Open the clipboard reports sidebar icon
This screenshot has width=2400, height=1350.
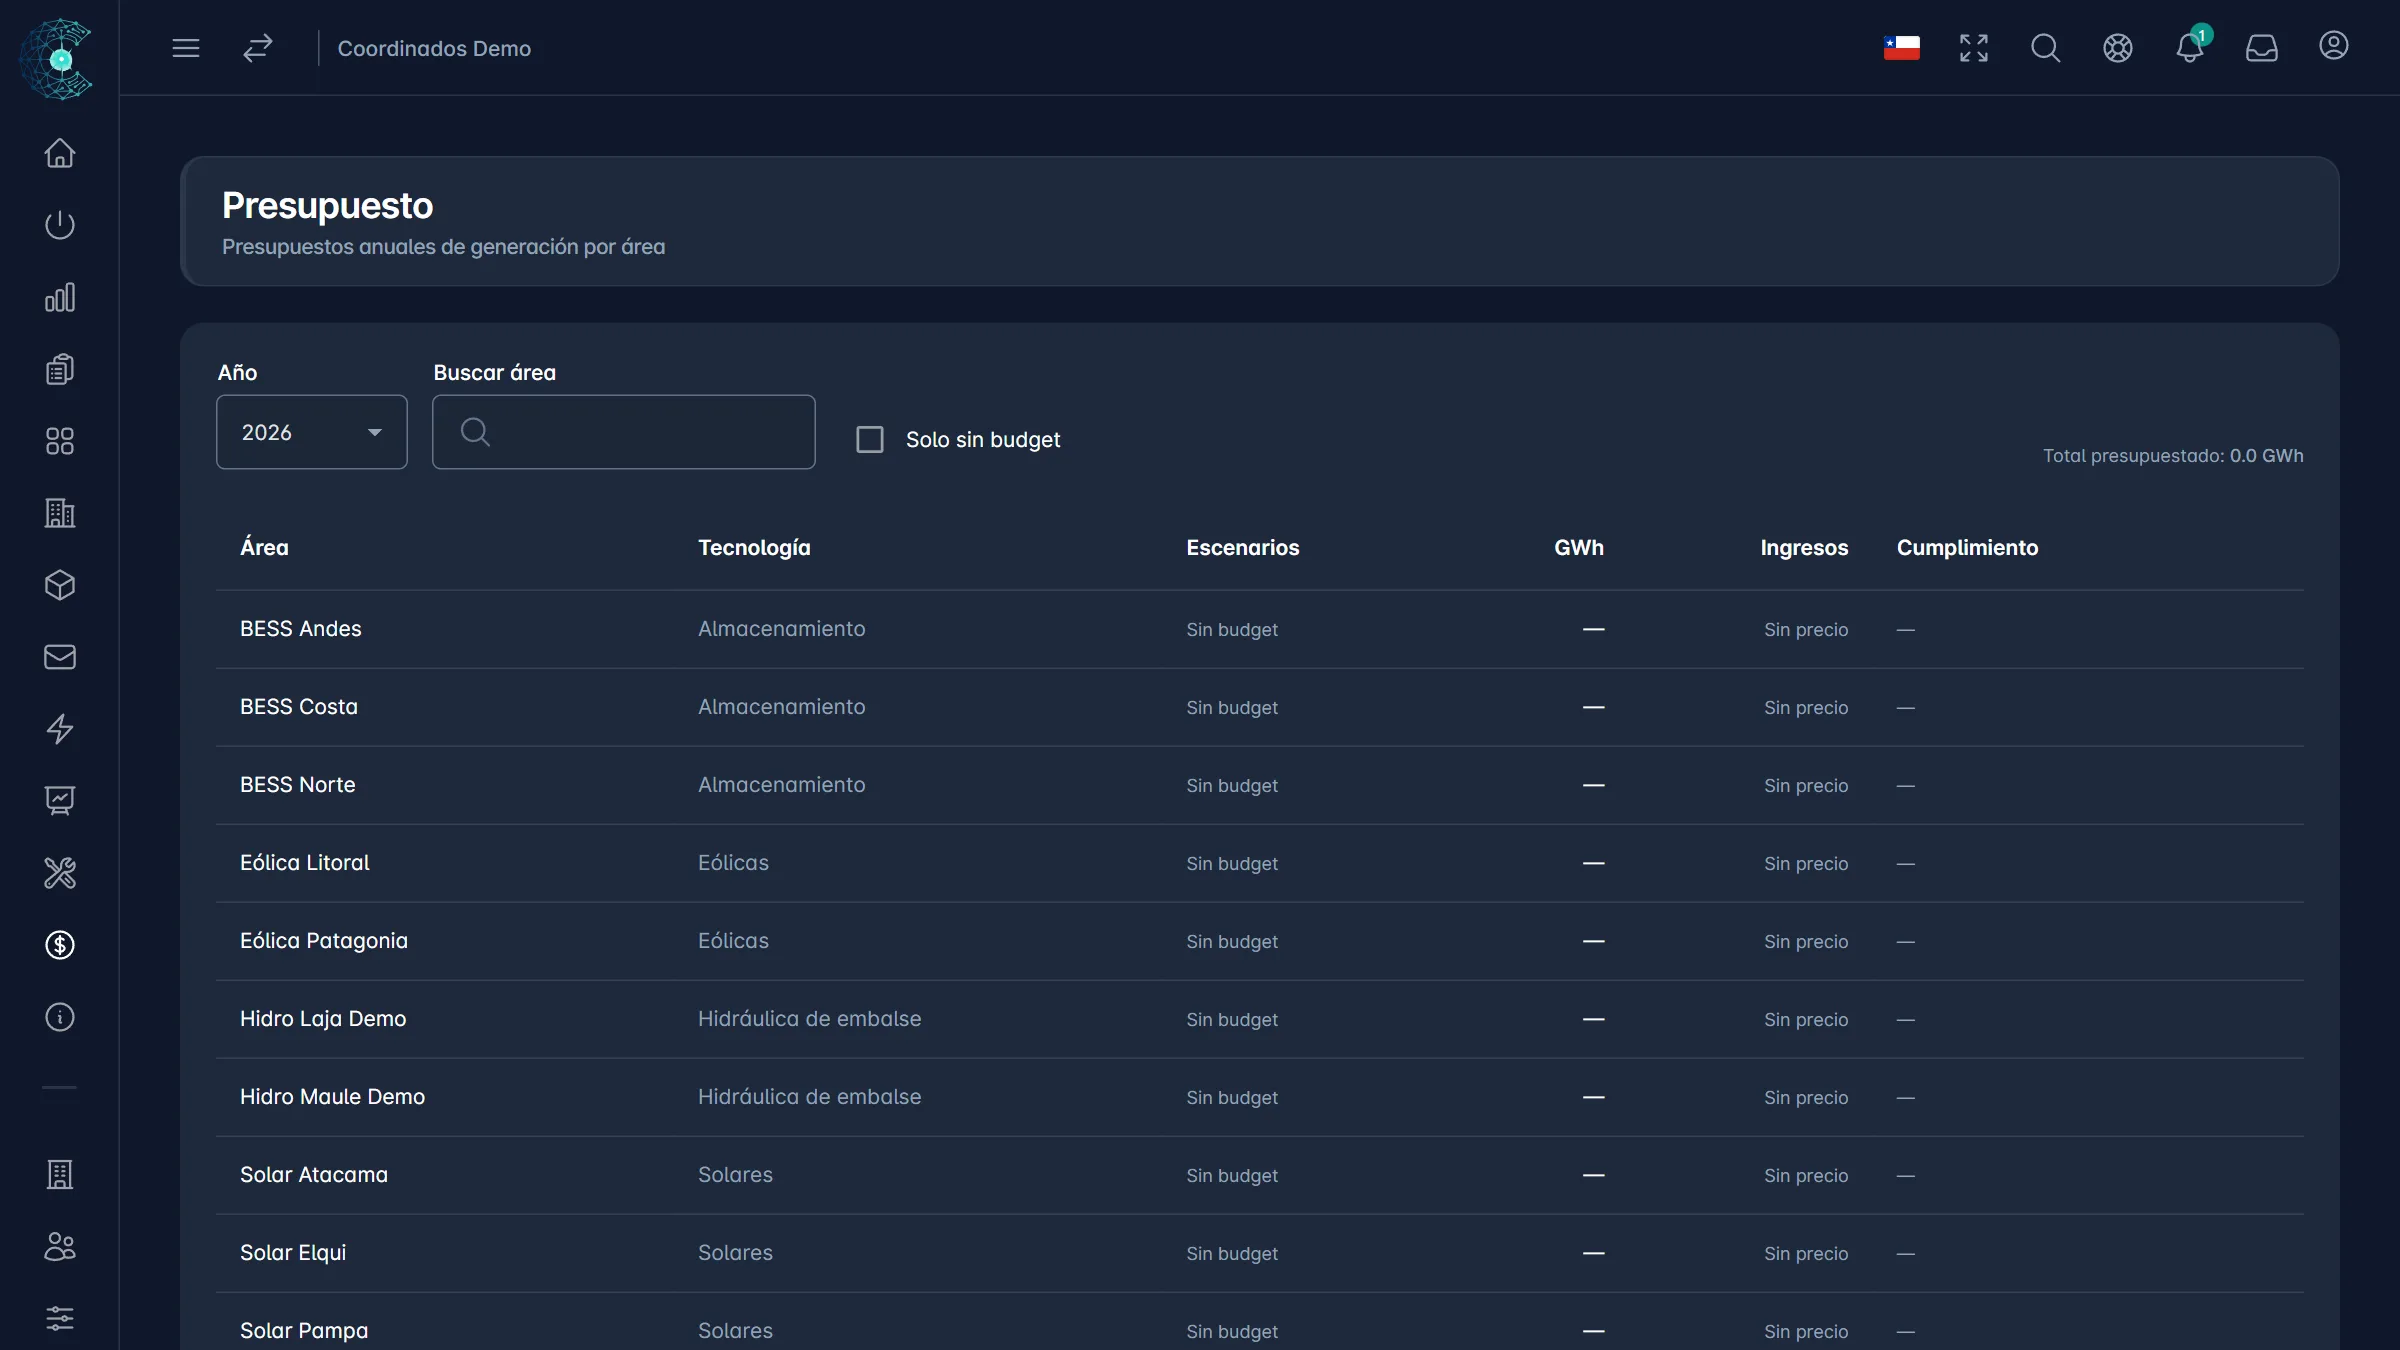60,369
